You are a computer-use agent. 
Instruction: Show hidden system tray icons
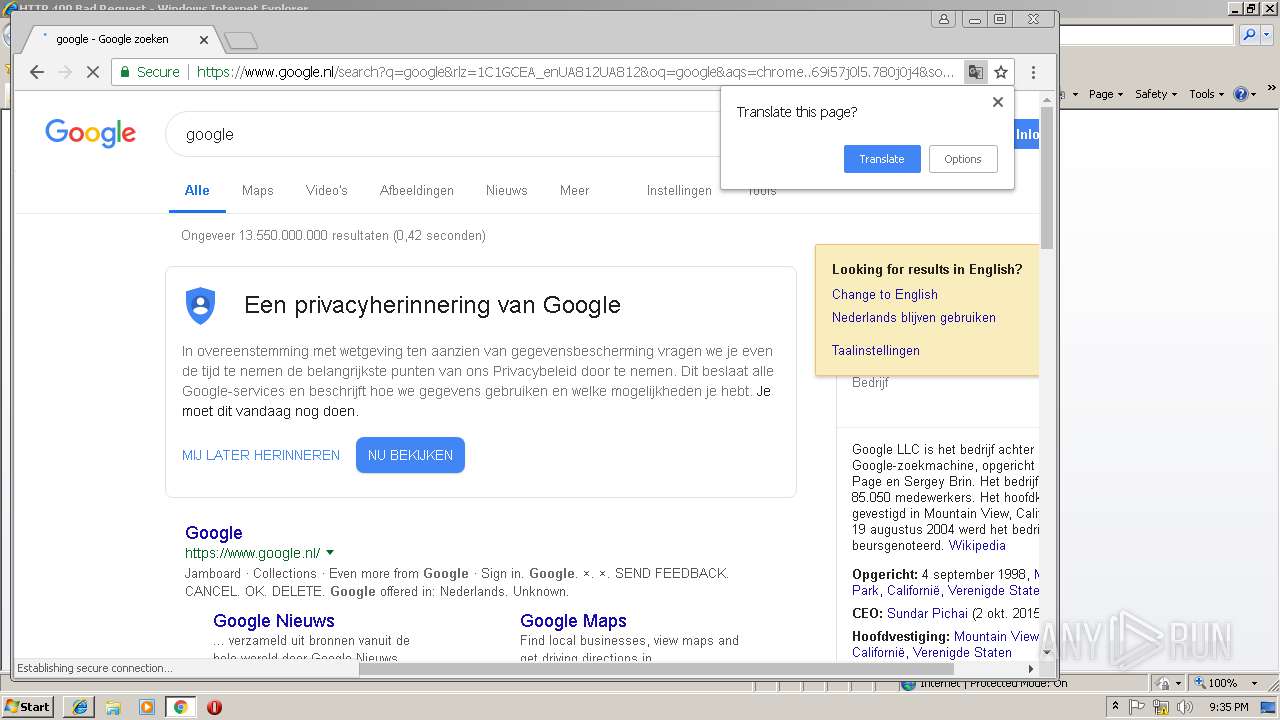click(x=1115, y=706)
